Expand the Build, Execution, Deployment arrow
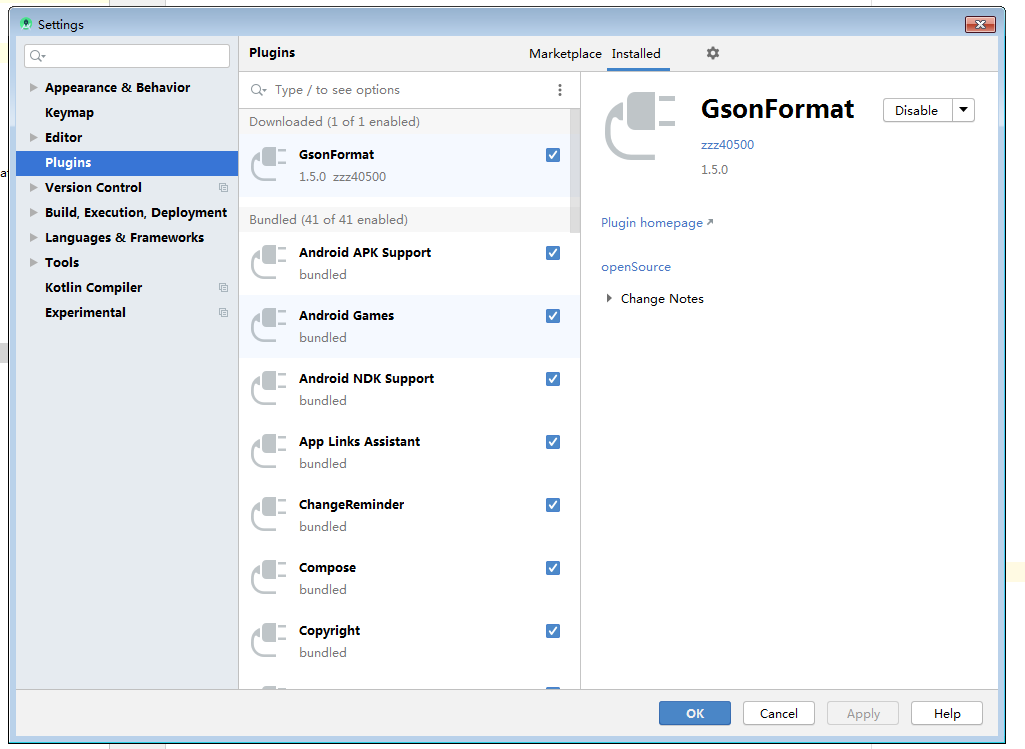Screen dimensions: 1025x749 [33, 212]
